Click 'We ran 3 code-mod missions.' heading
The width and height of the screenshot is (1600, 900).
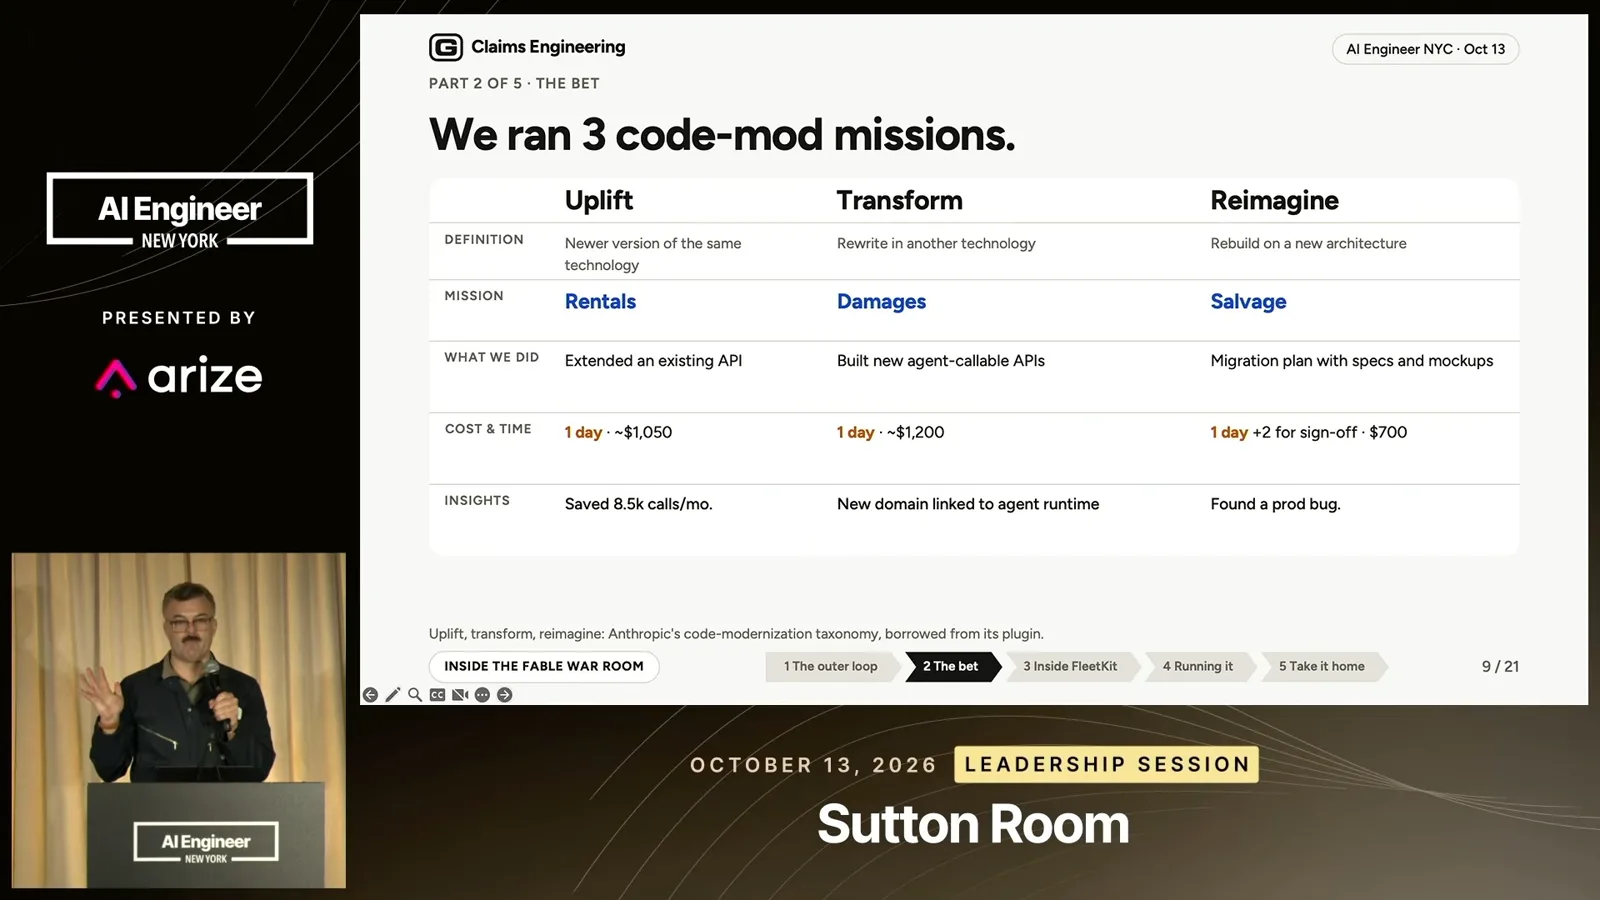point(721,134)
